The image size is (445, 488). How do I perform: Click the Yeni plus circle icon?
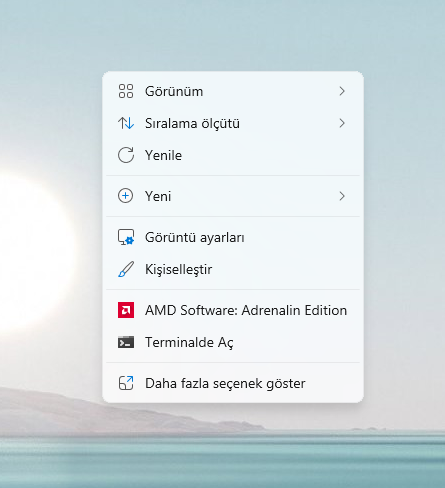click(x=126, y=196)
